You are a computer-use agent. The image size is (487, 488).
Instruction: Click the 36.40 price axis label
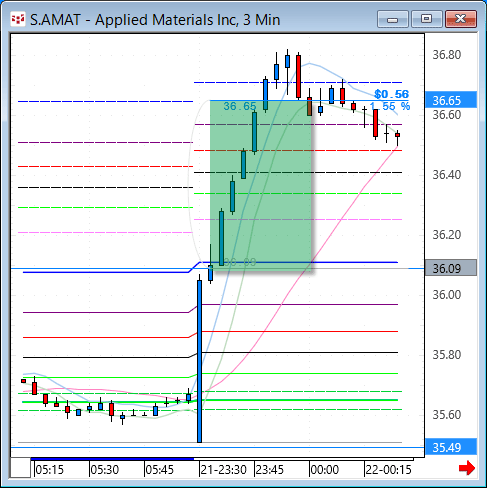(447, 175)
